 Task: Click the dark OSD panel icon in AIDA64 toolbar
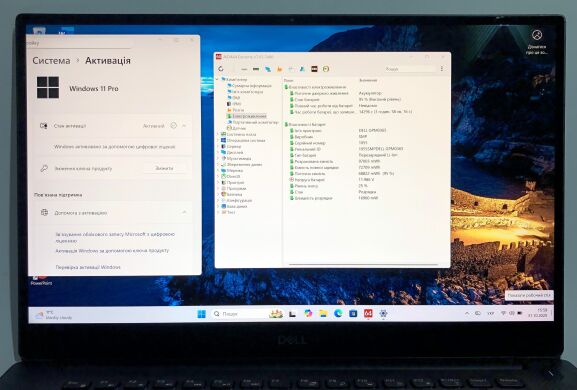point(314,69)
